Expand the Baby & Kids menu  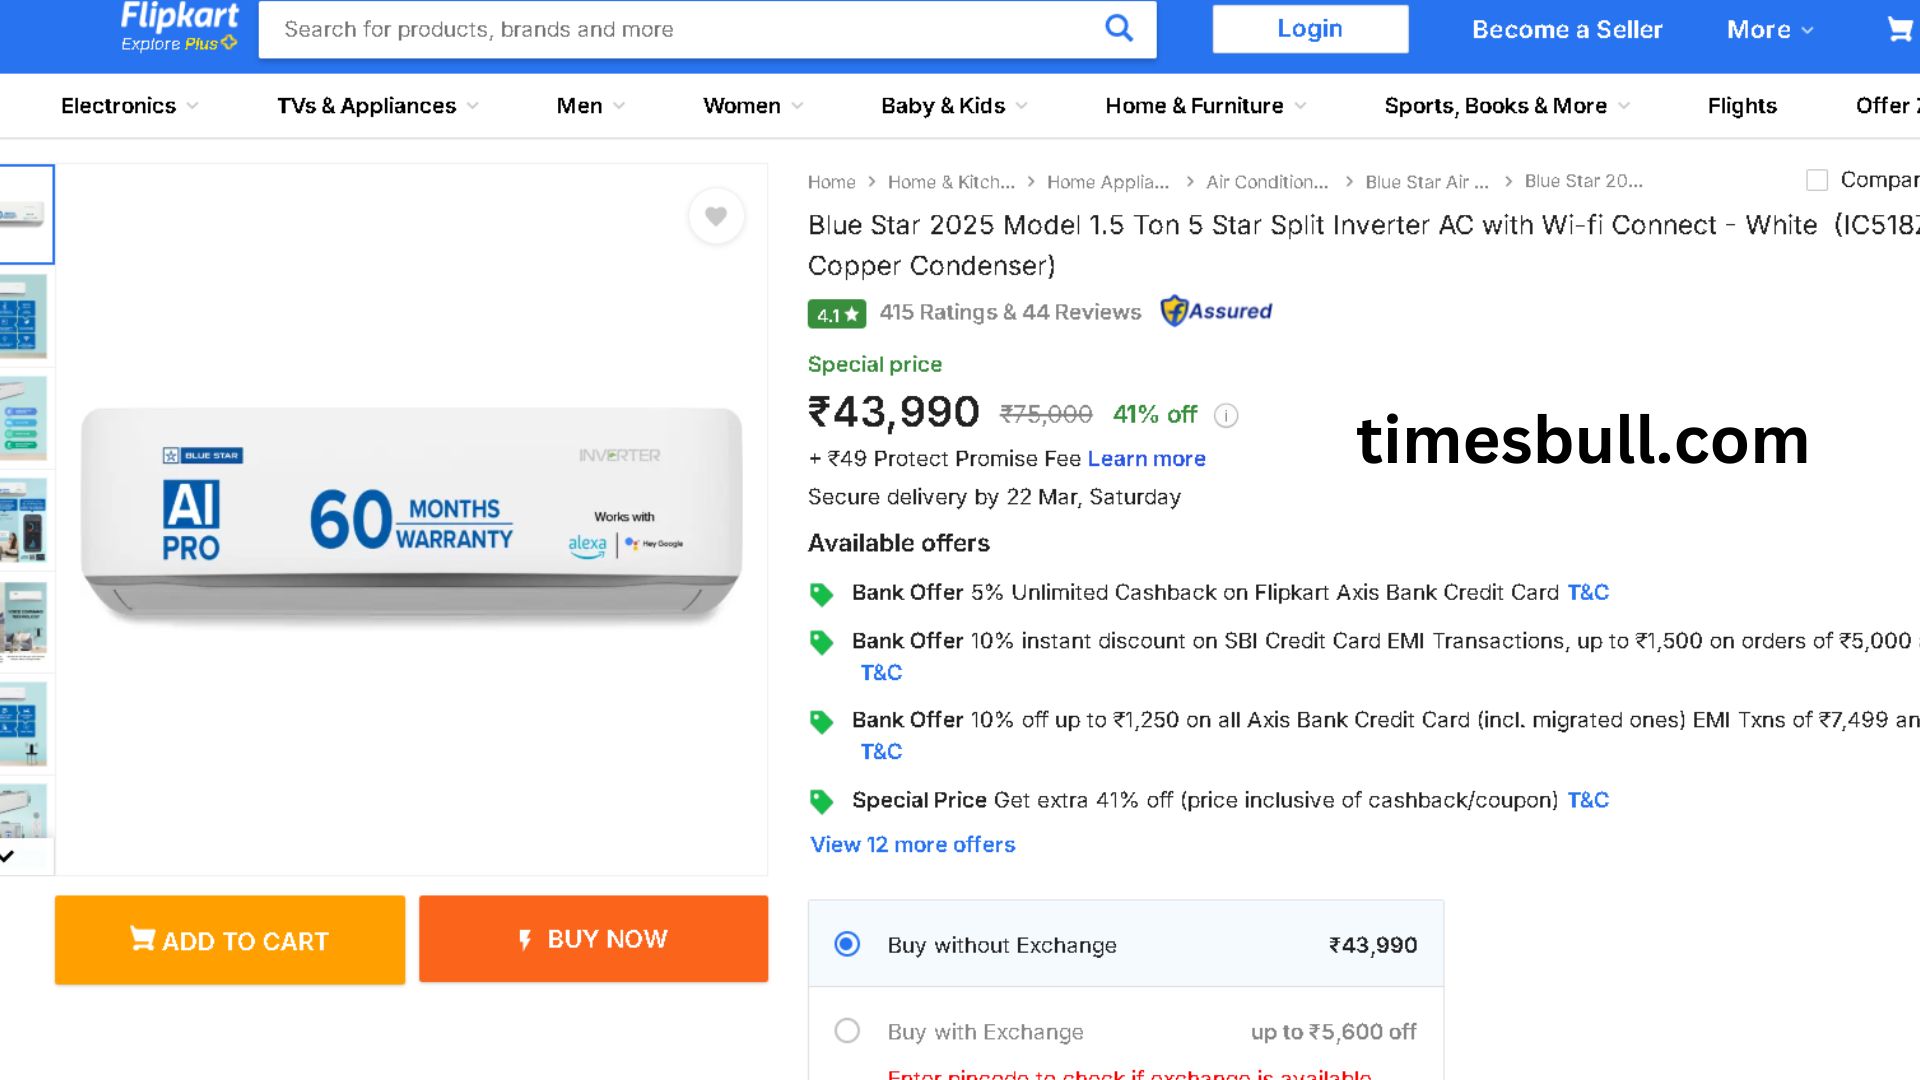954,106
